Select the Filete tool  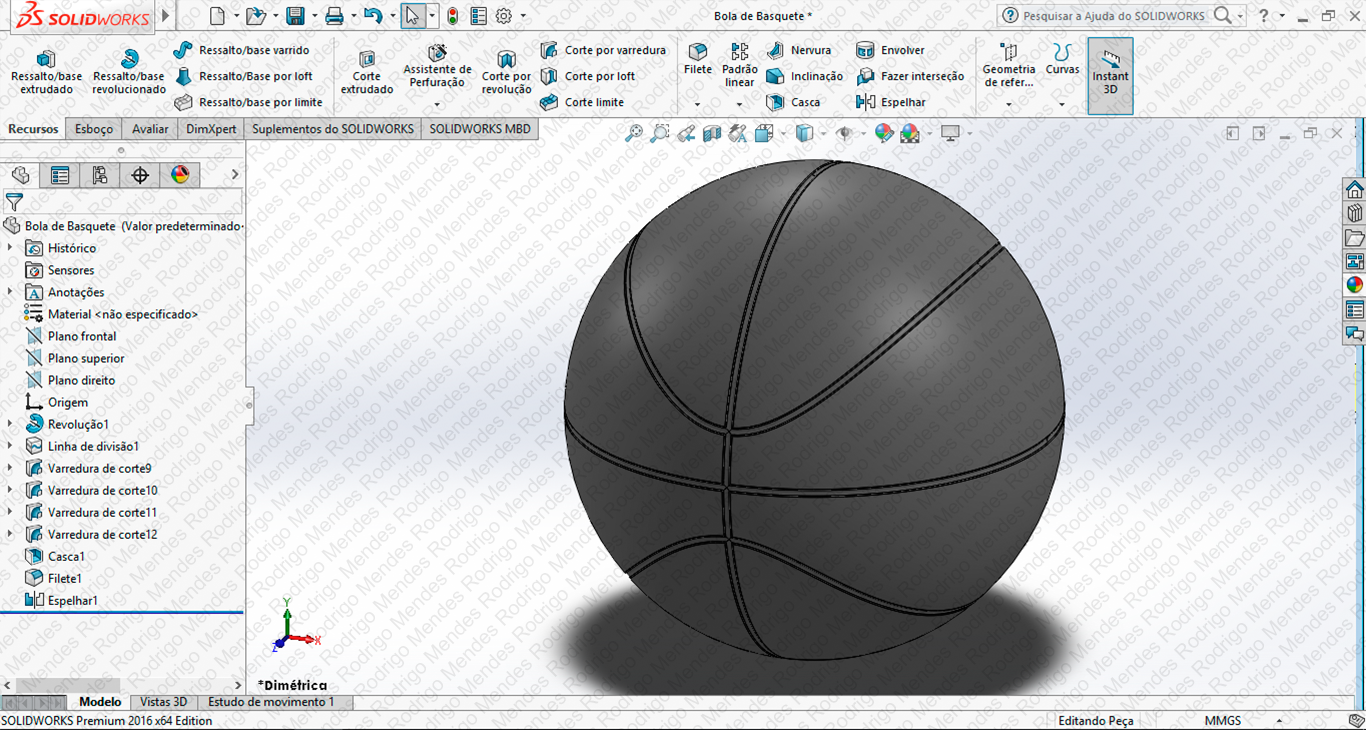[x=698, y=60]
